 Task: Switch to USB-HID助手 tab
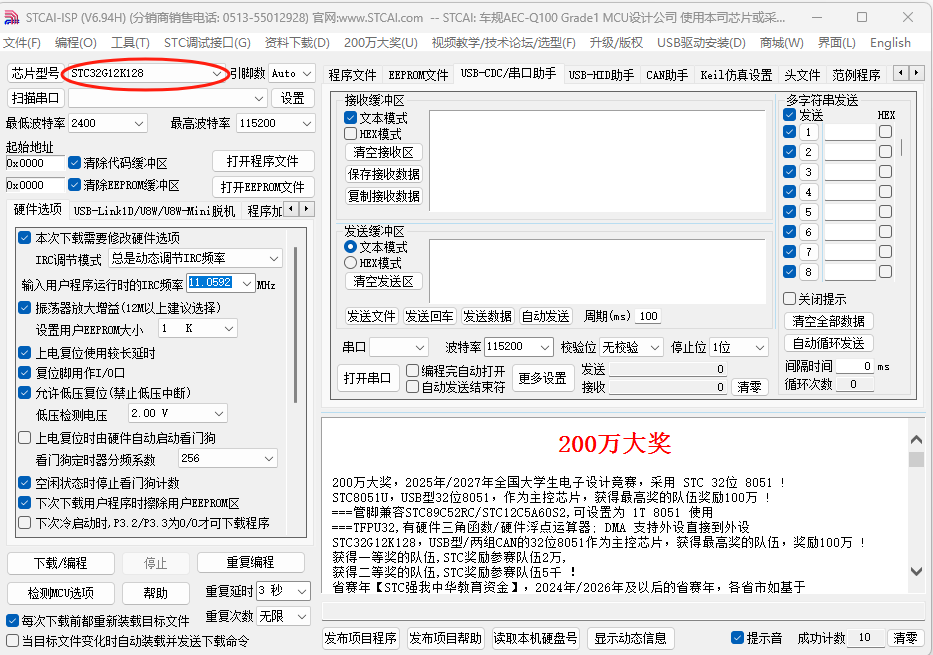[x=601, y=75]
